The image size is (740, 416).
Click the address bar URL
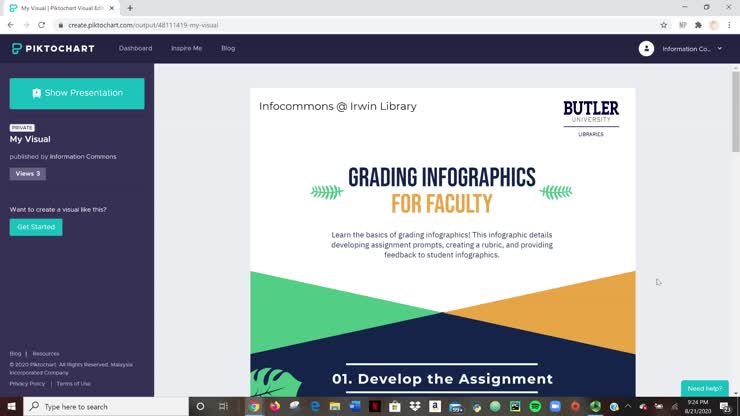point(143,25)
